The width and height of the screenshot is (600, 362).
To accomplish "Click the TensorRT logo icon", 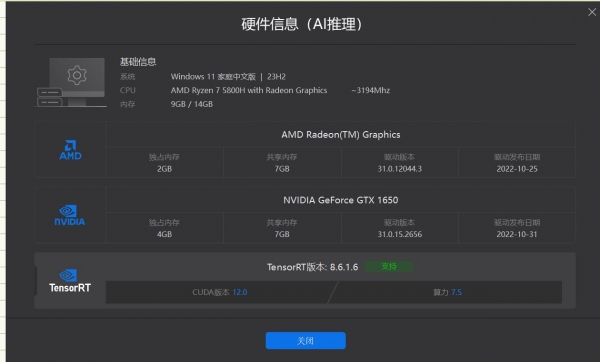I will pyautogui.click(x=70, y=281).
